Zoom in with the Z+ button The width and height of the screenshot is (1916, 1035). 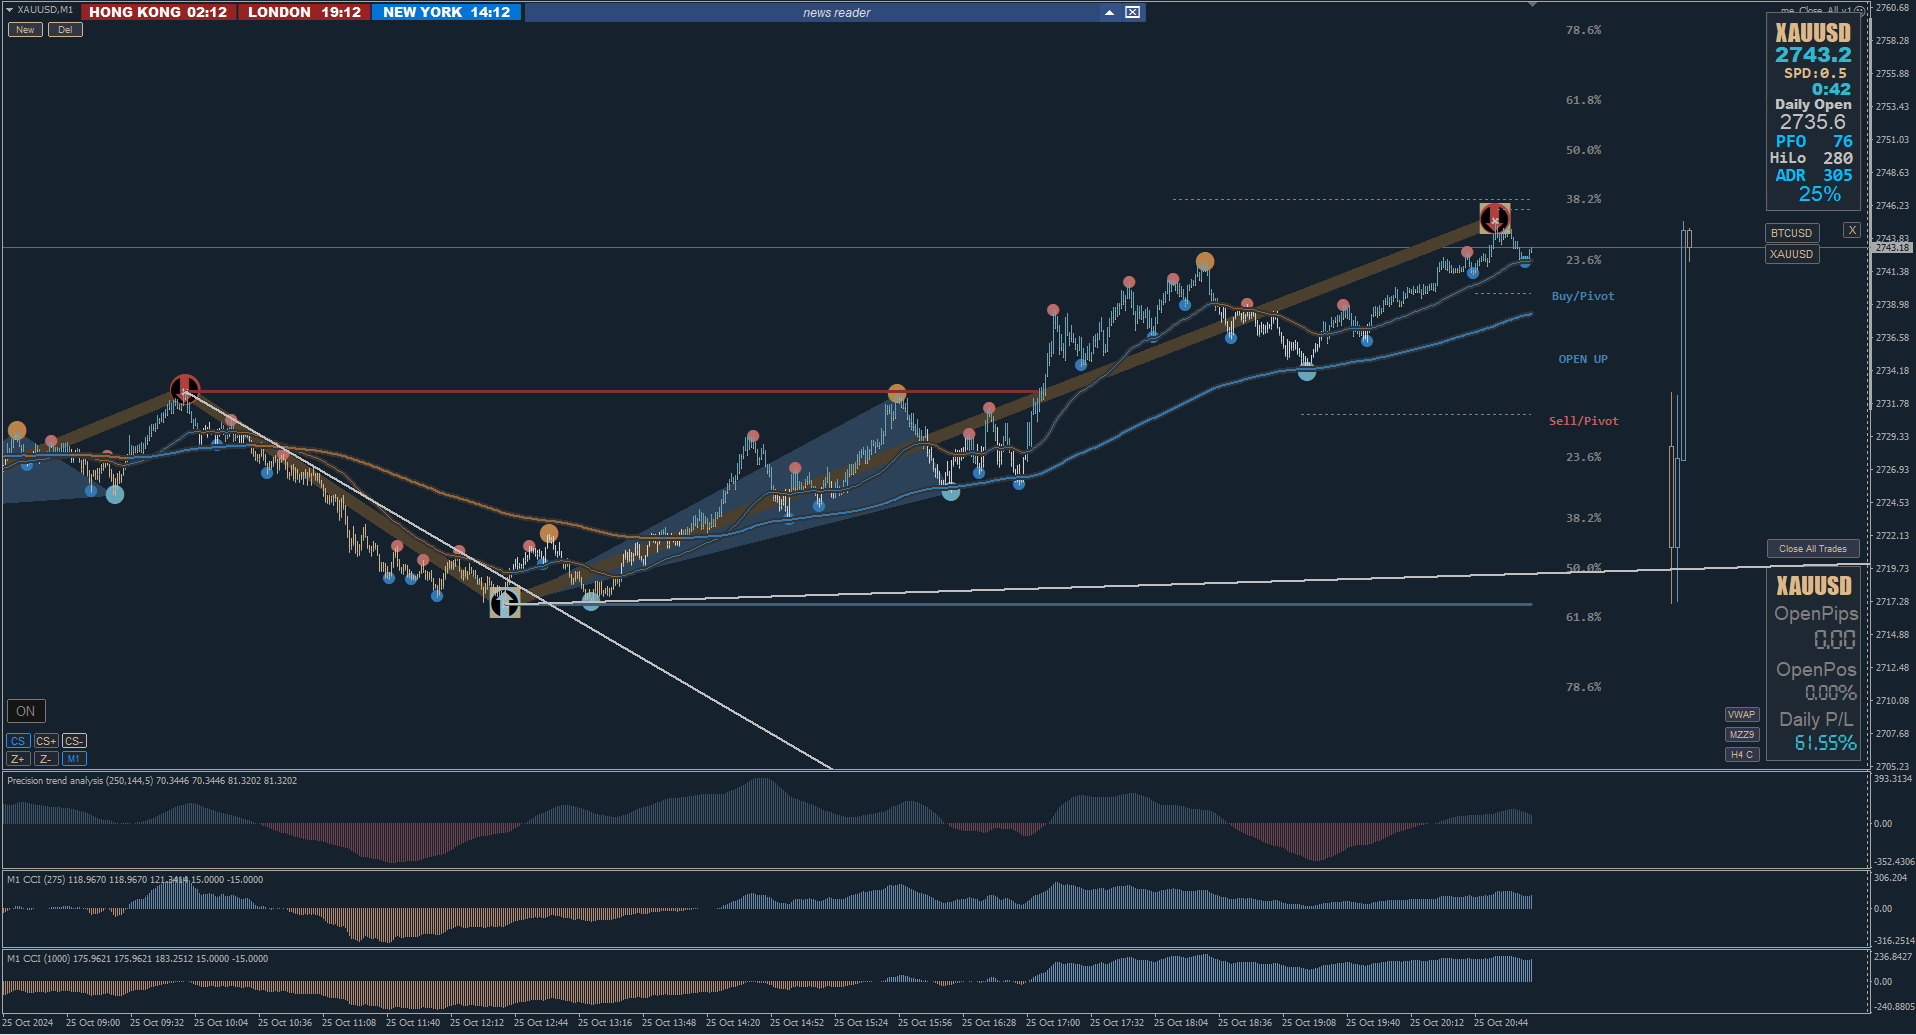pos(18,759)
